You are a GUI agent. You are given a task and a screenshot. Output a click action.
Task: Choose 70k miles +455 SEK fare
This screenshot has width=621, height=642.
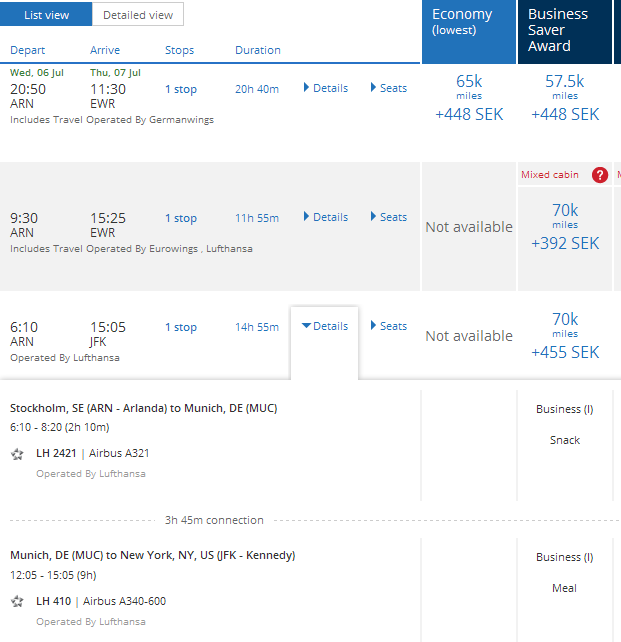click(x=565, y=335)
